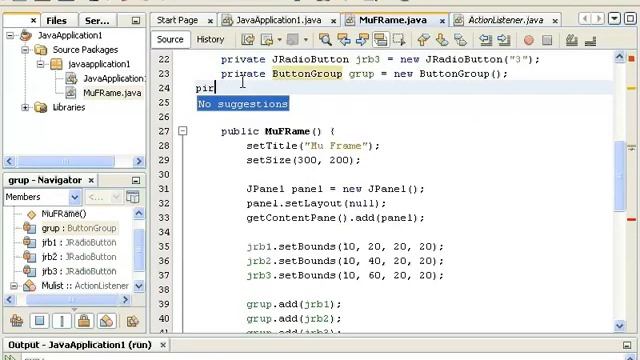The height and width of the screenshot is (360, 640).
Task: Open the Files panel tab
Action: click(56, 20)
